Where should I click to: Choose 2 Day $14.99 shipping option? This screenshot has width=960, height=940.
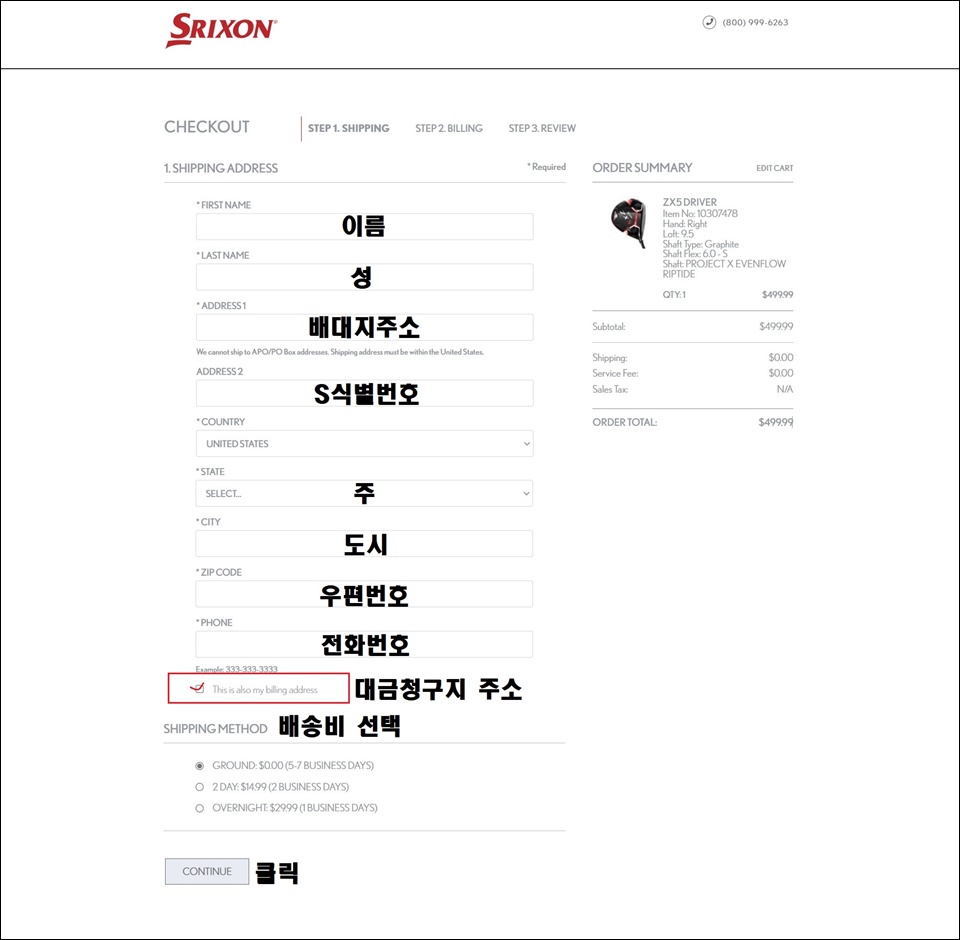pos(200,787)
